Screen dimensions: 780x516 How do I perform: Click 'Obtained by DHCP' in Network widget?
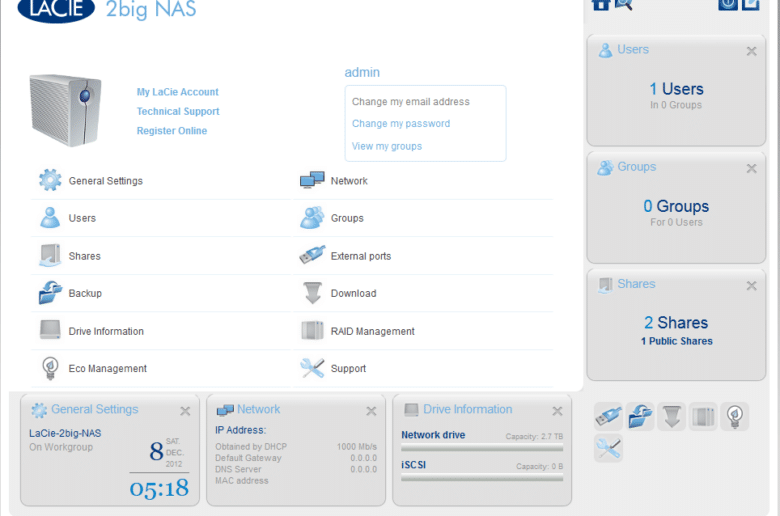pos(251,446)
